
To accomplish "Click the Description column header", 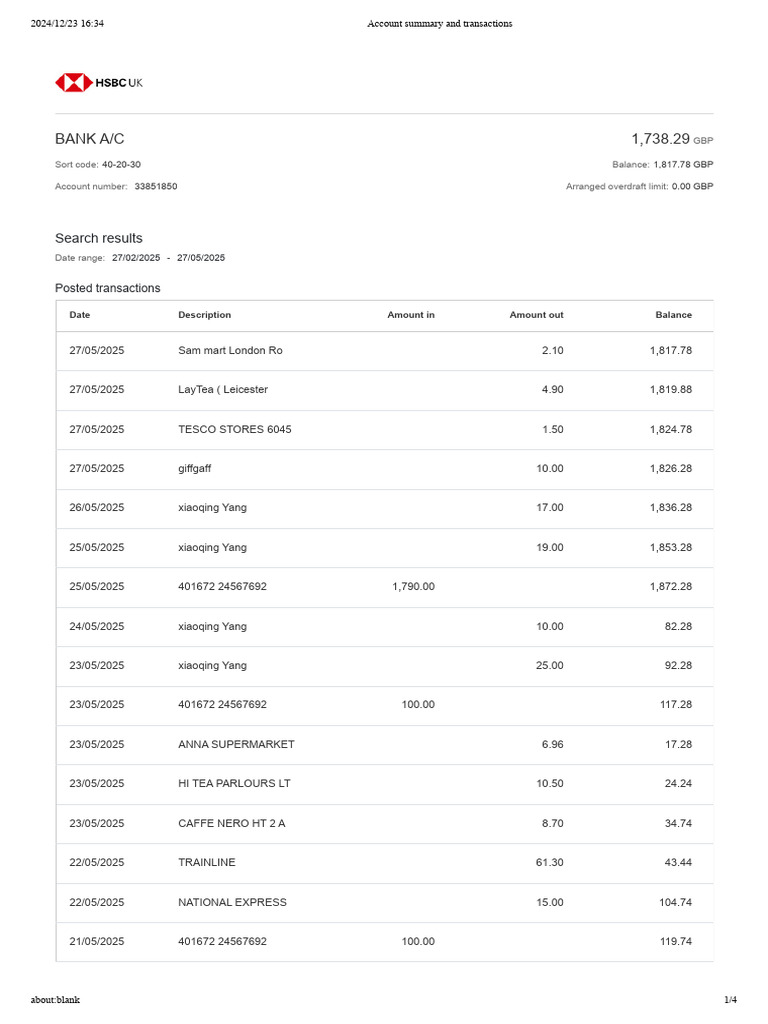I will click(x=204, y=315).
